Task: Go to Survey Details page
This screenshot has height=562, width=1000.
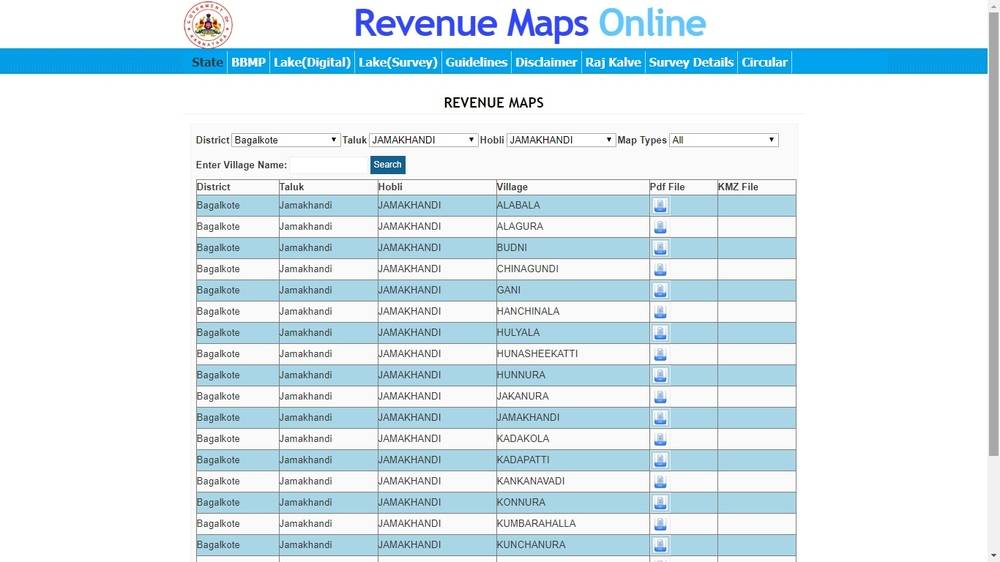Action: (691, 62)
